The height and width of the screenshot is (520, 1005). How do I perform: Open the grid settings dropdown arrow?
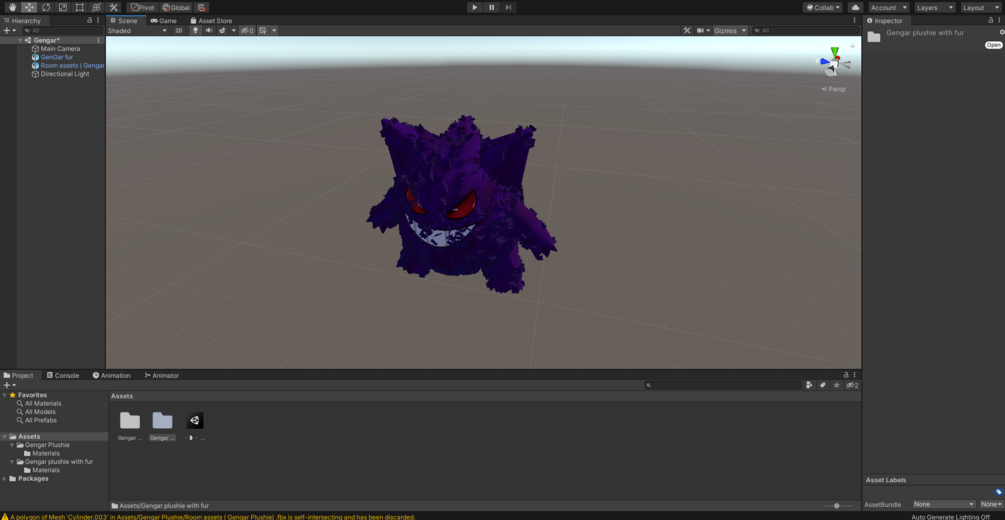[274, 30]
